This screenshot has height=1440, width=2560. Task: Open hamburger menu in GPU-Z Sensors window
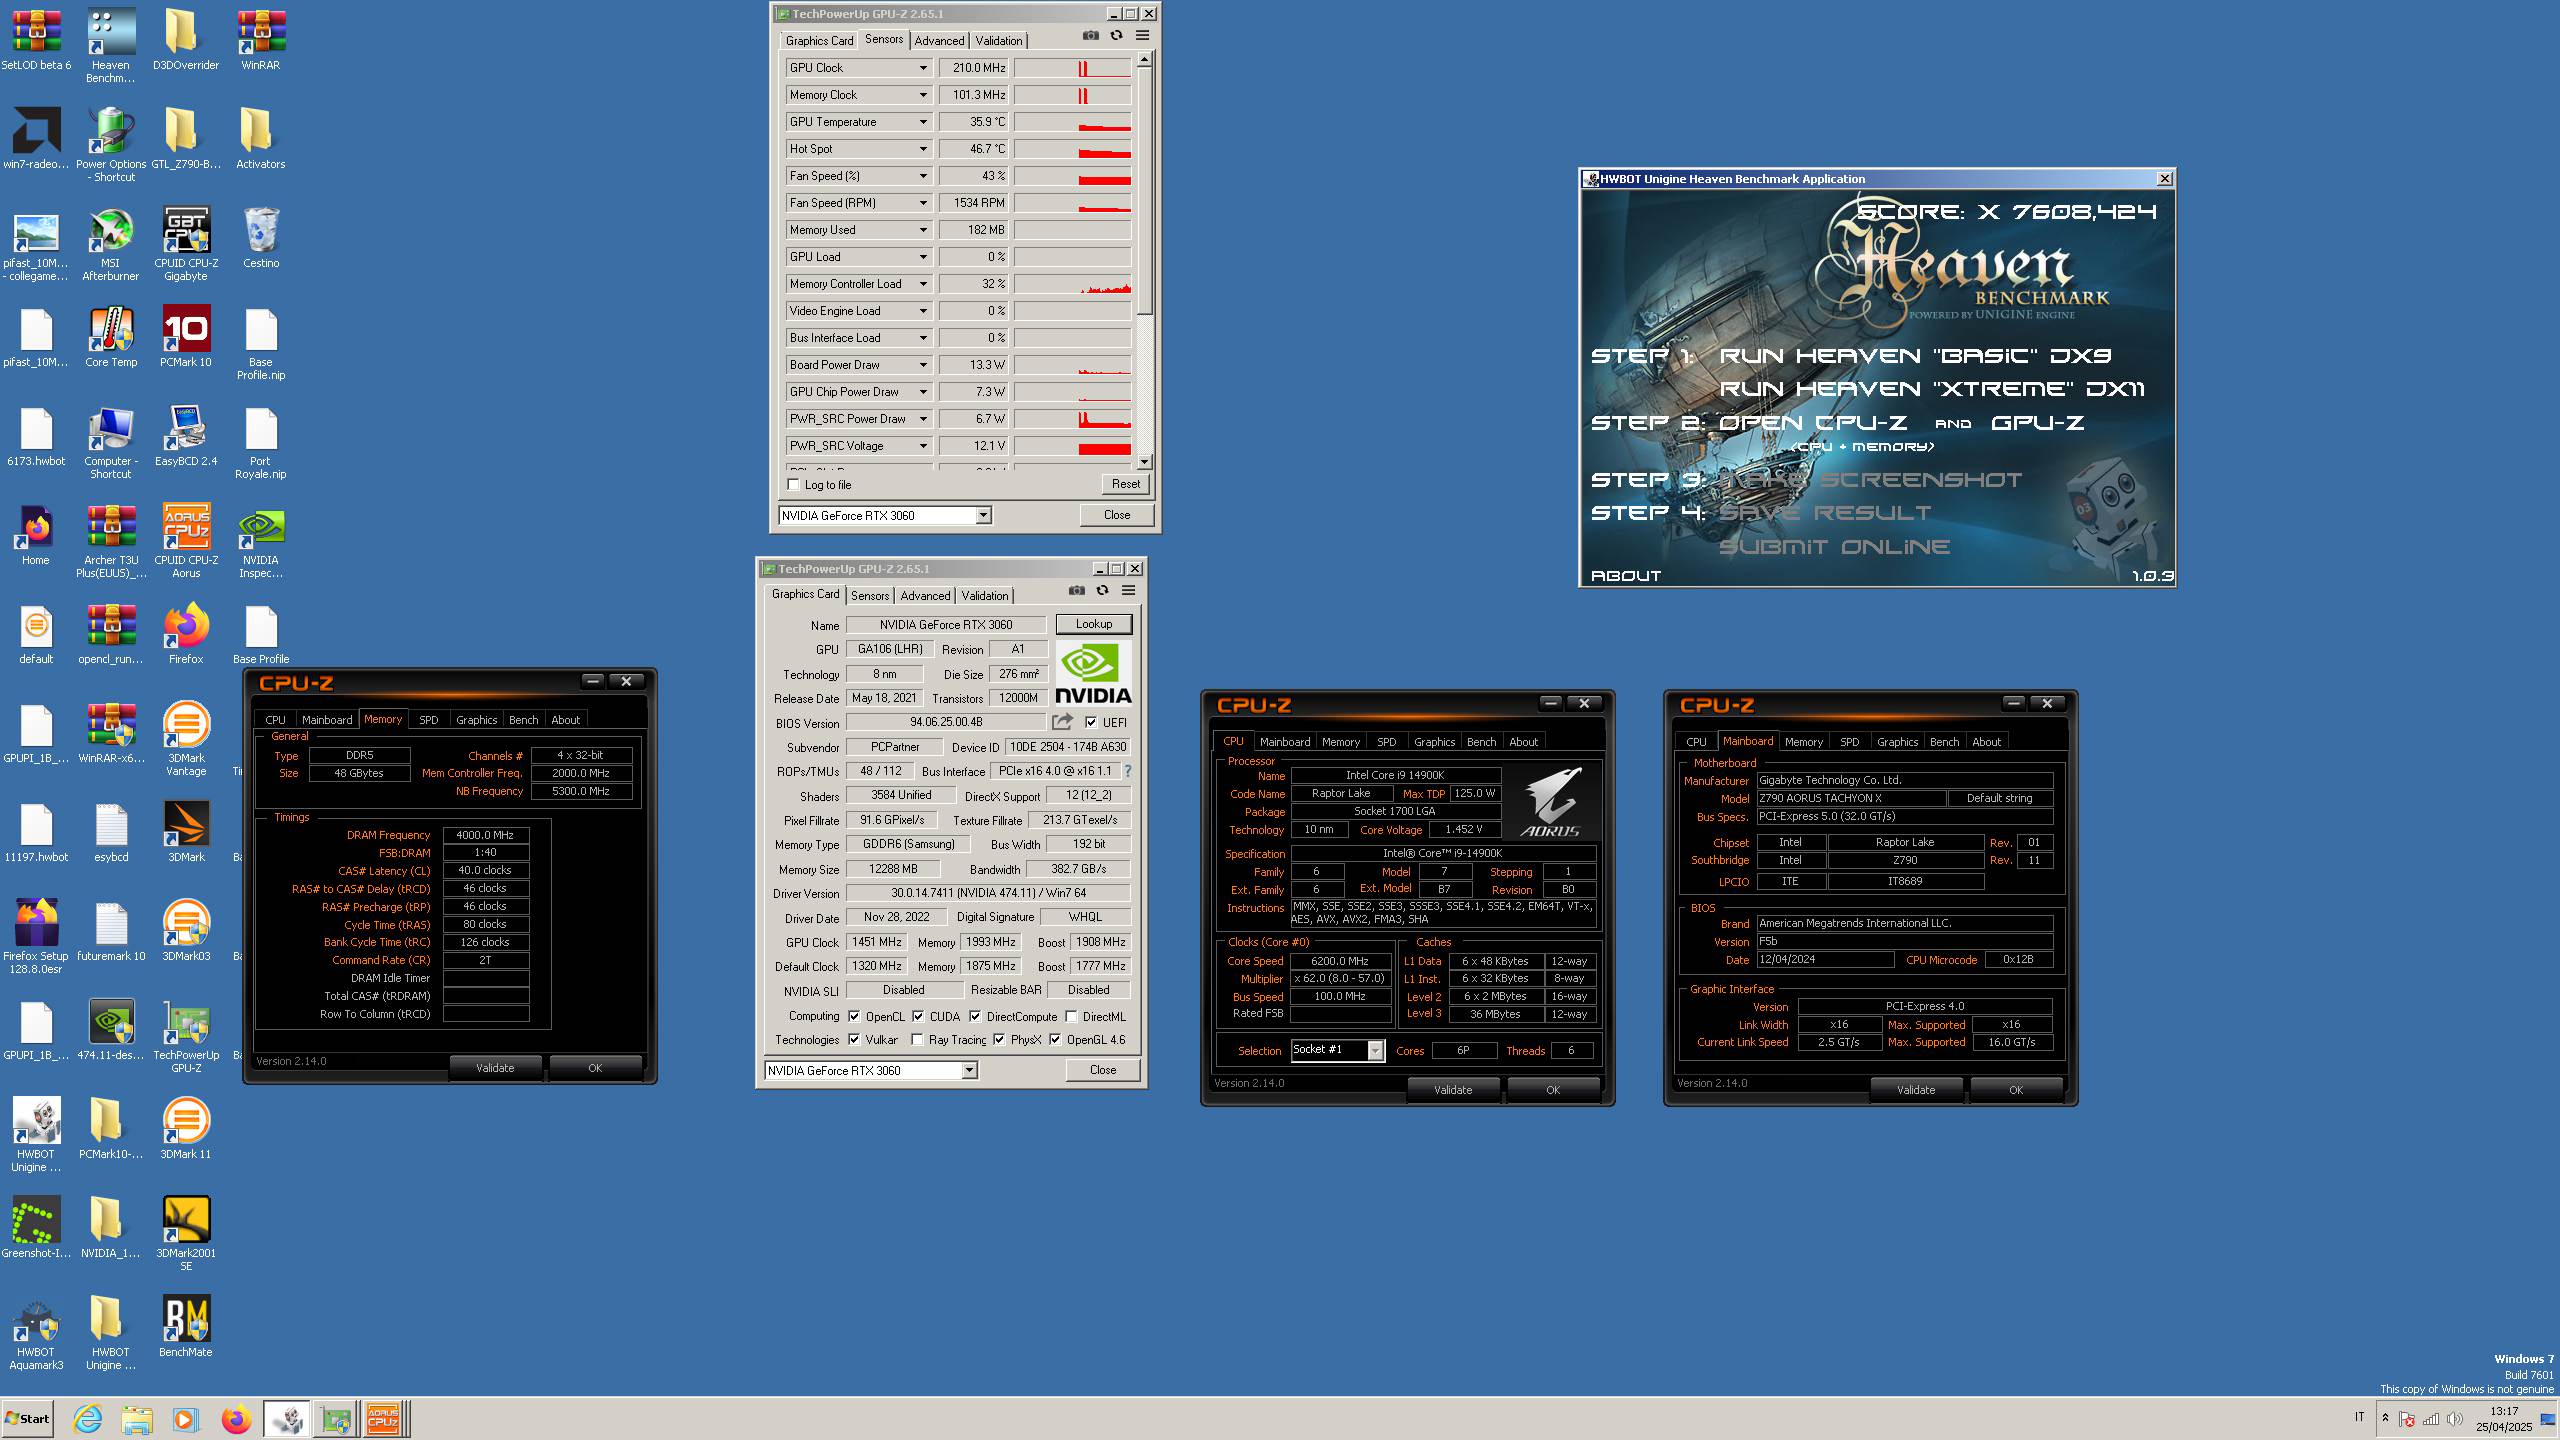pos(1142,35)
